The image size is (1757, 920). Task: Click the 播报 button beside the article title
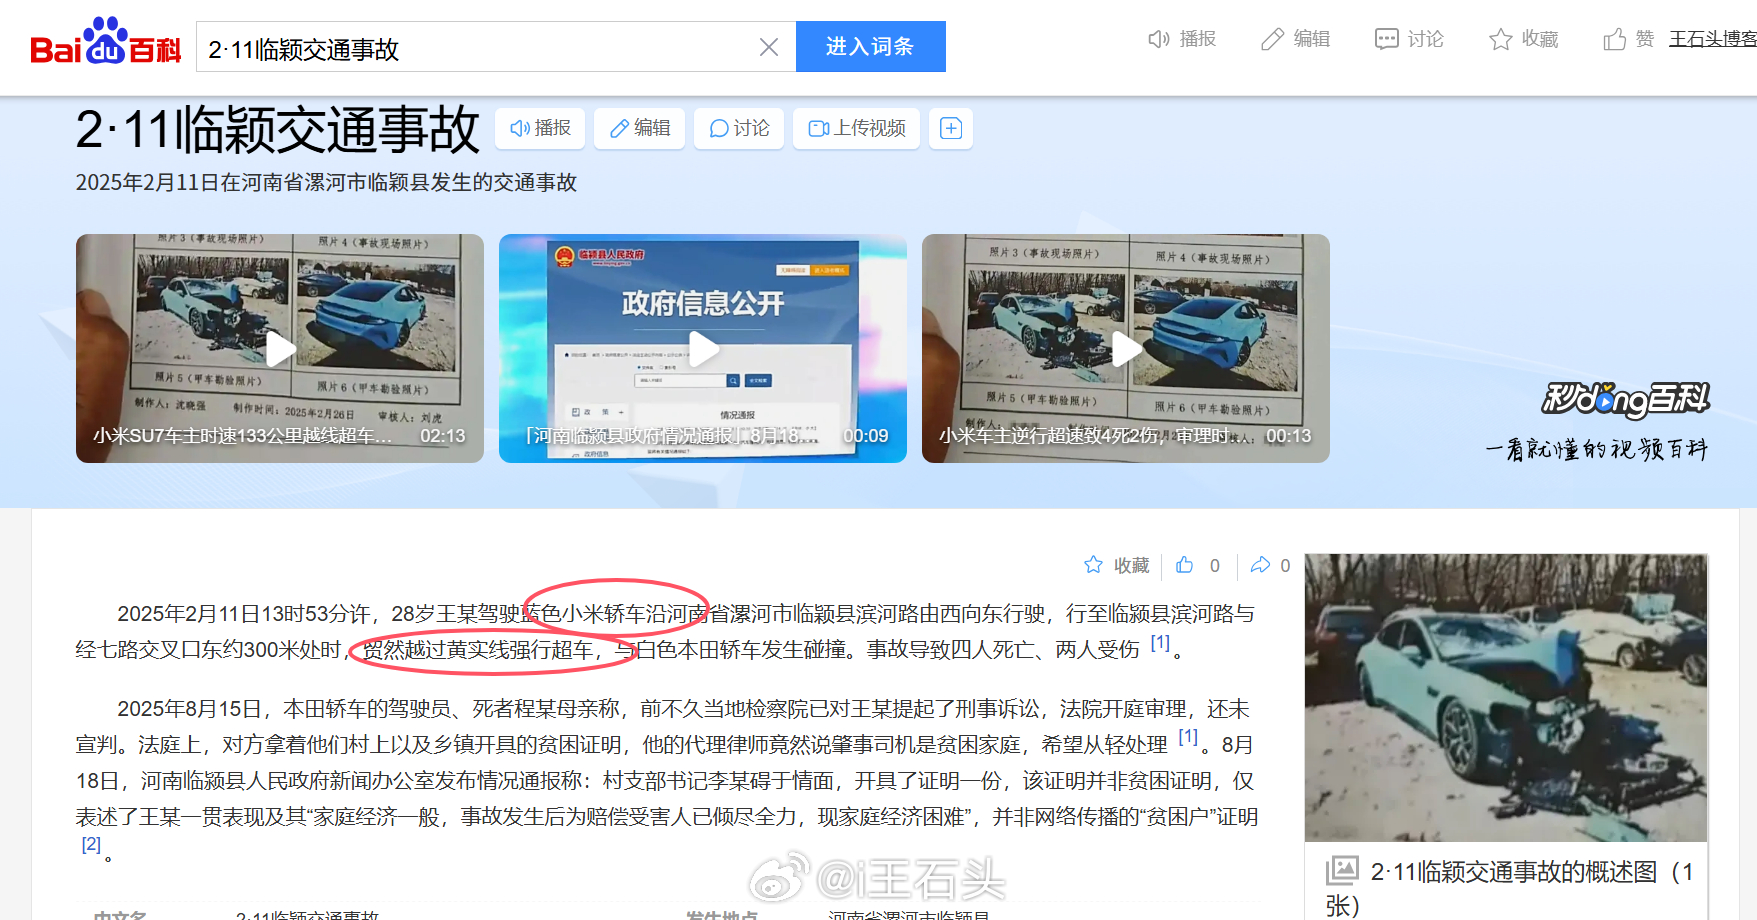point(540,128)
